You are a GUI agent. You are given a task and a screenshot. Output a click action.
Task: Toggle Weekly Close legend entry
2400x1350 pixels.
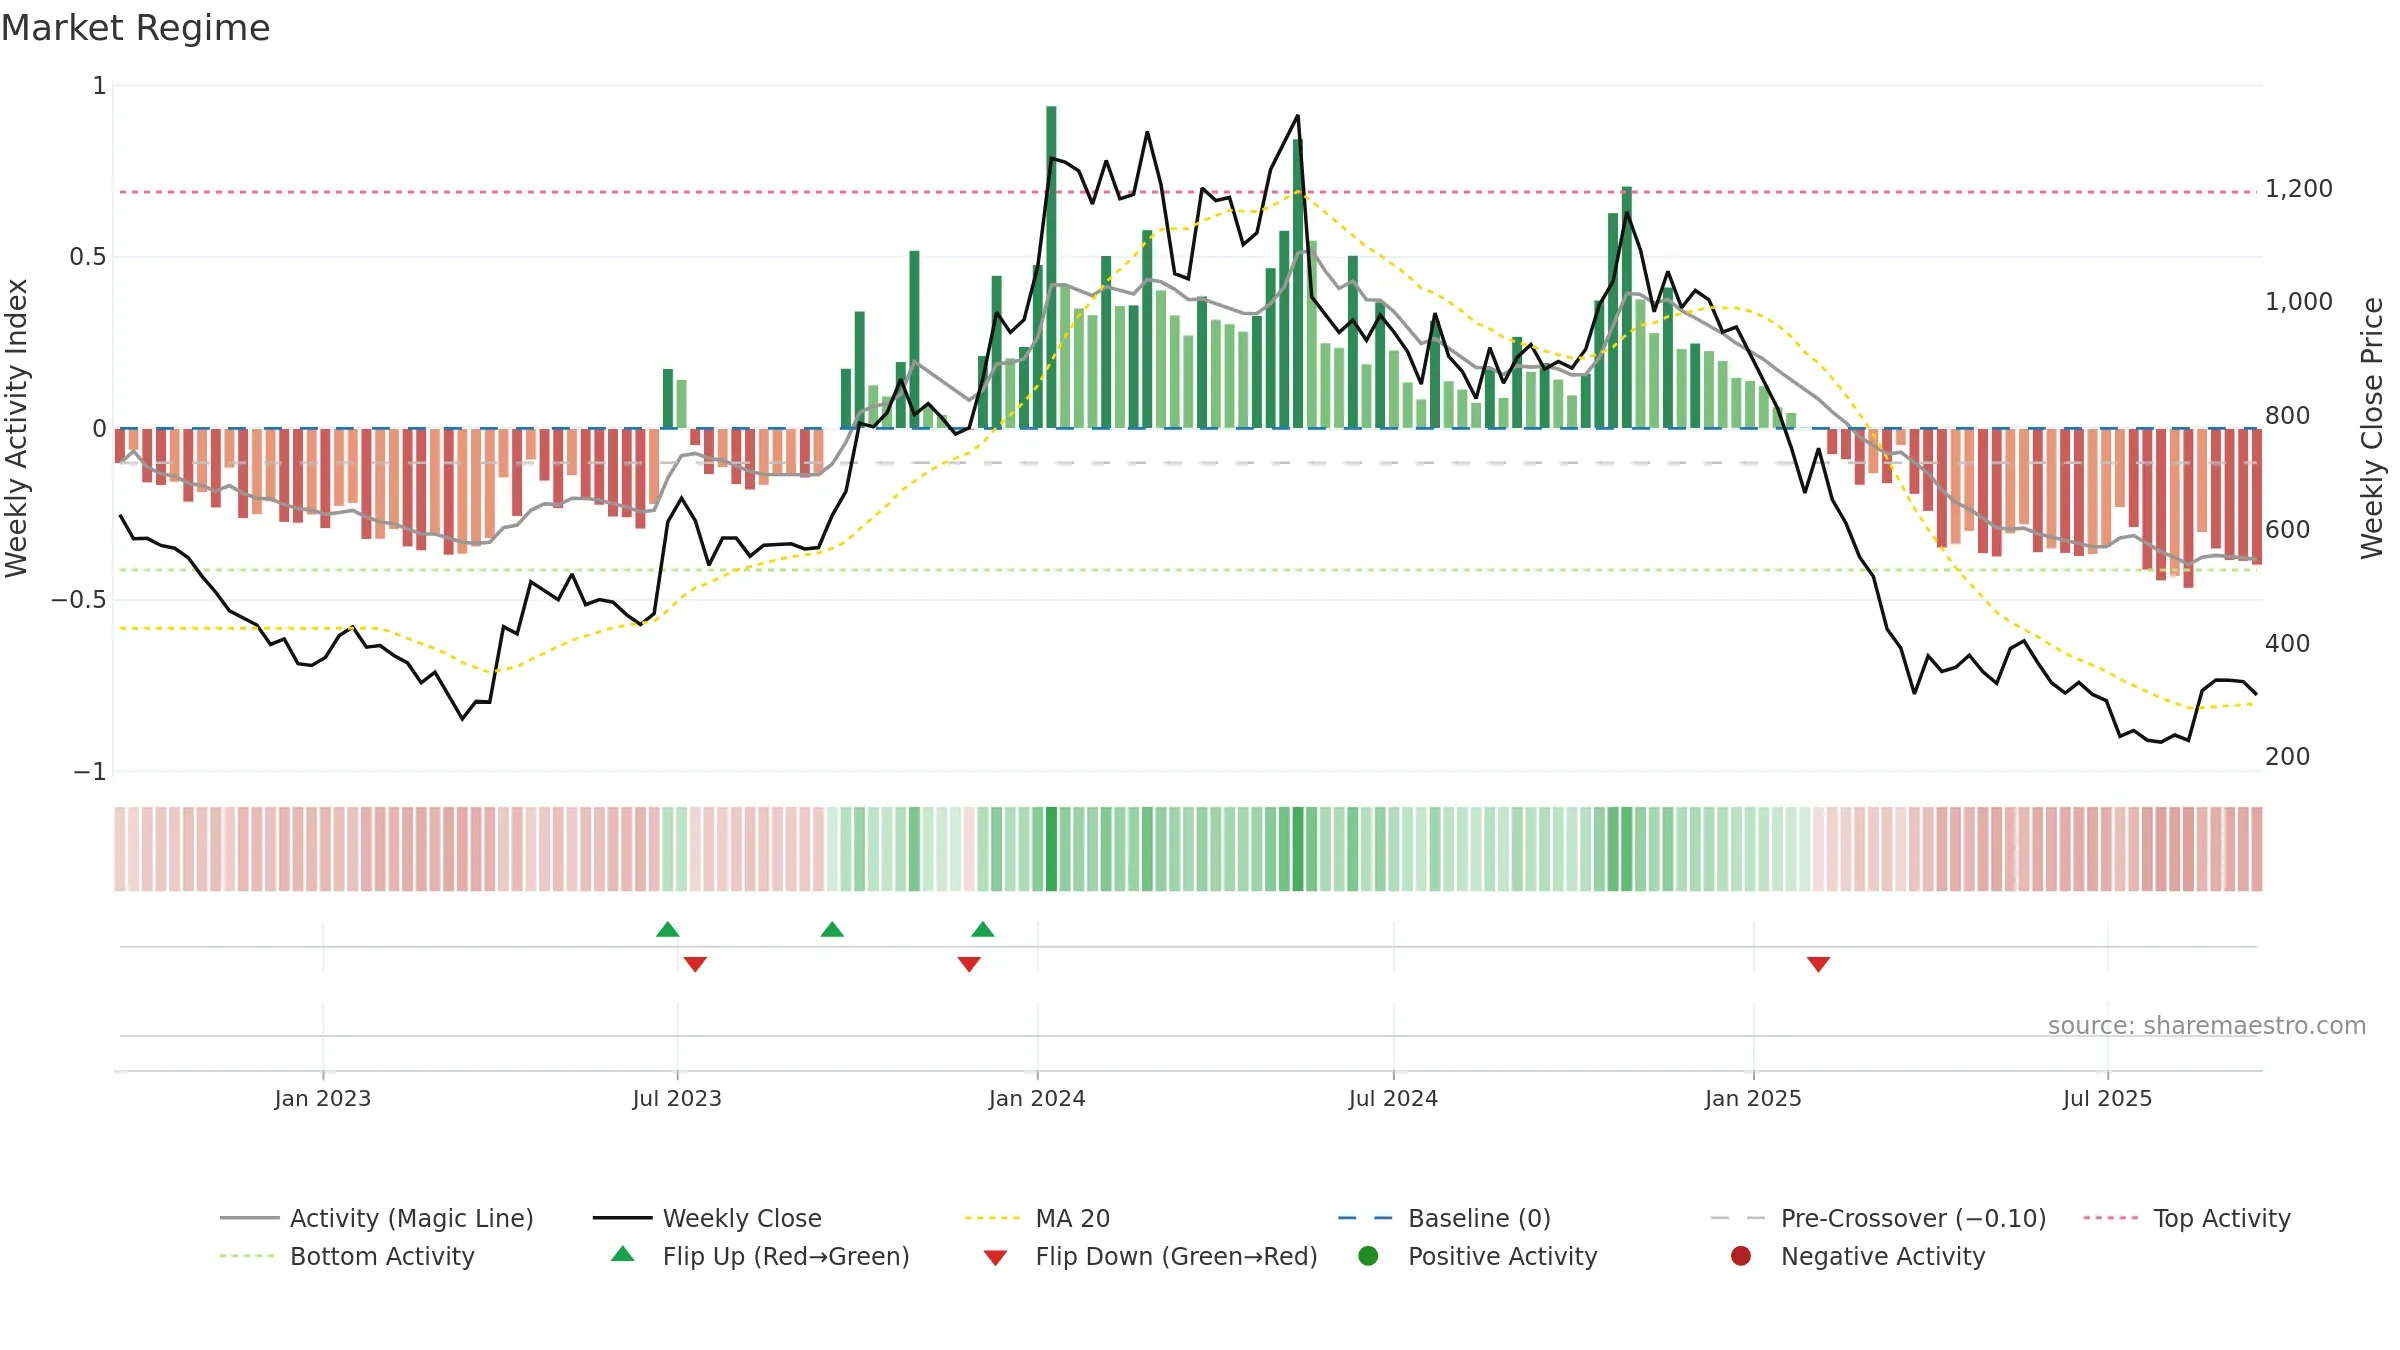pos(707,1218)
